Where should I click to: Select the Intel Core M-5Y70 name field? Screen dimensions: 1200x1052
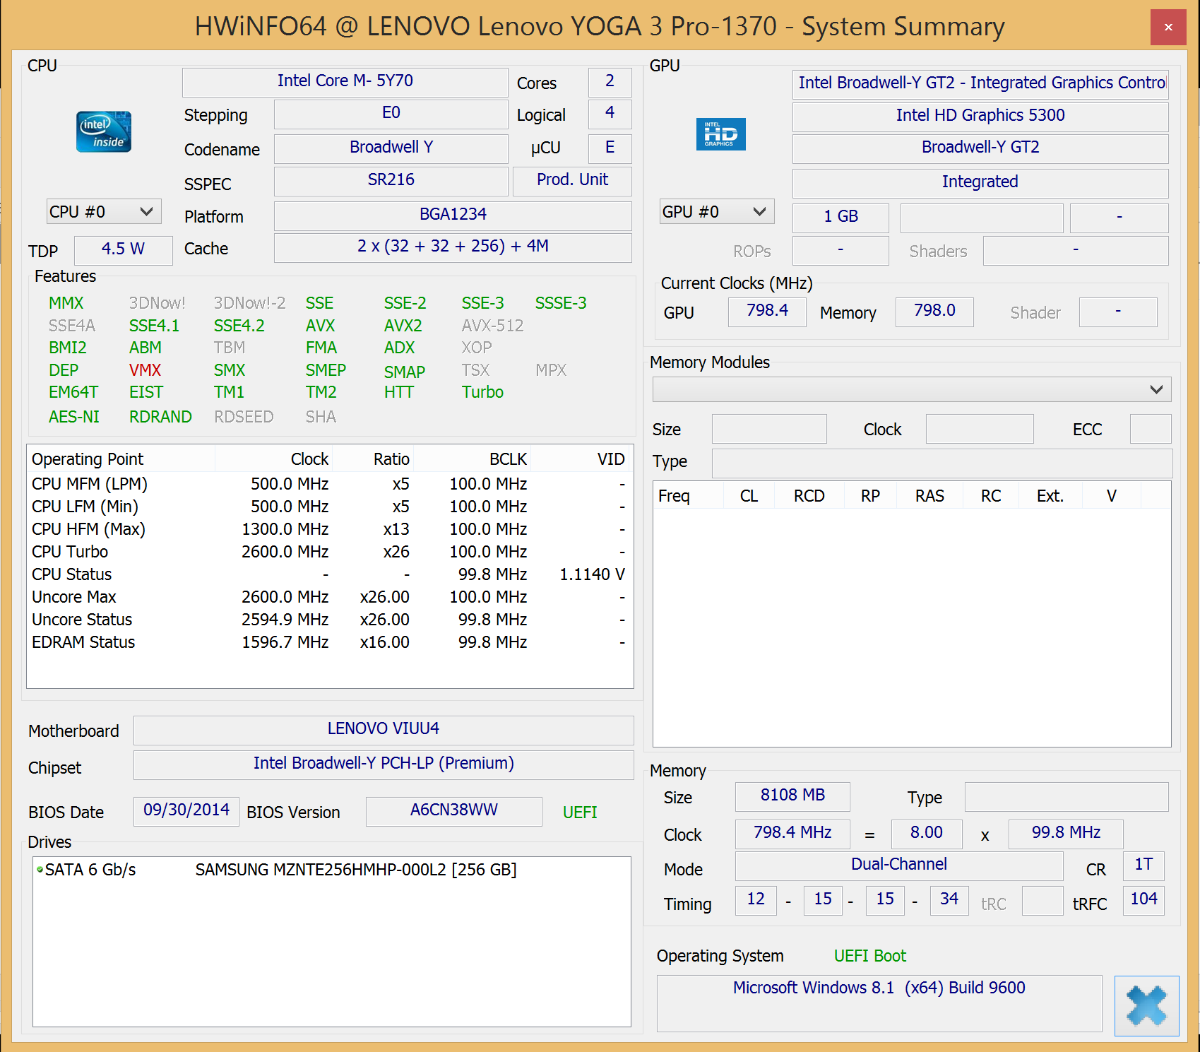[x=345, y=81]
